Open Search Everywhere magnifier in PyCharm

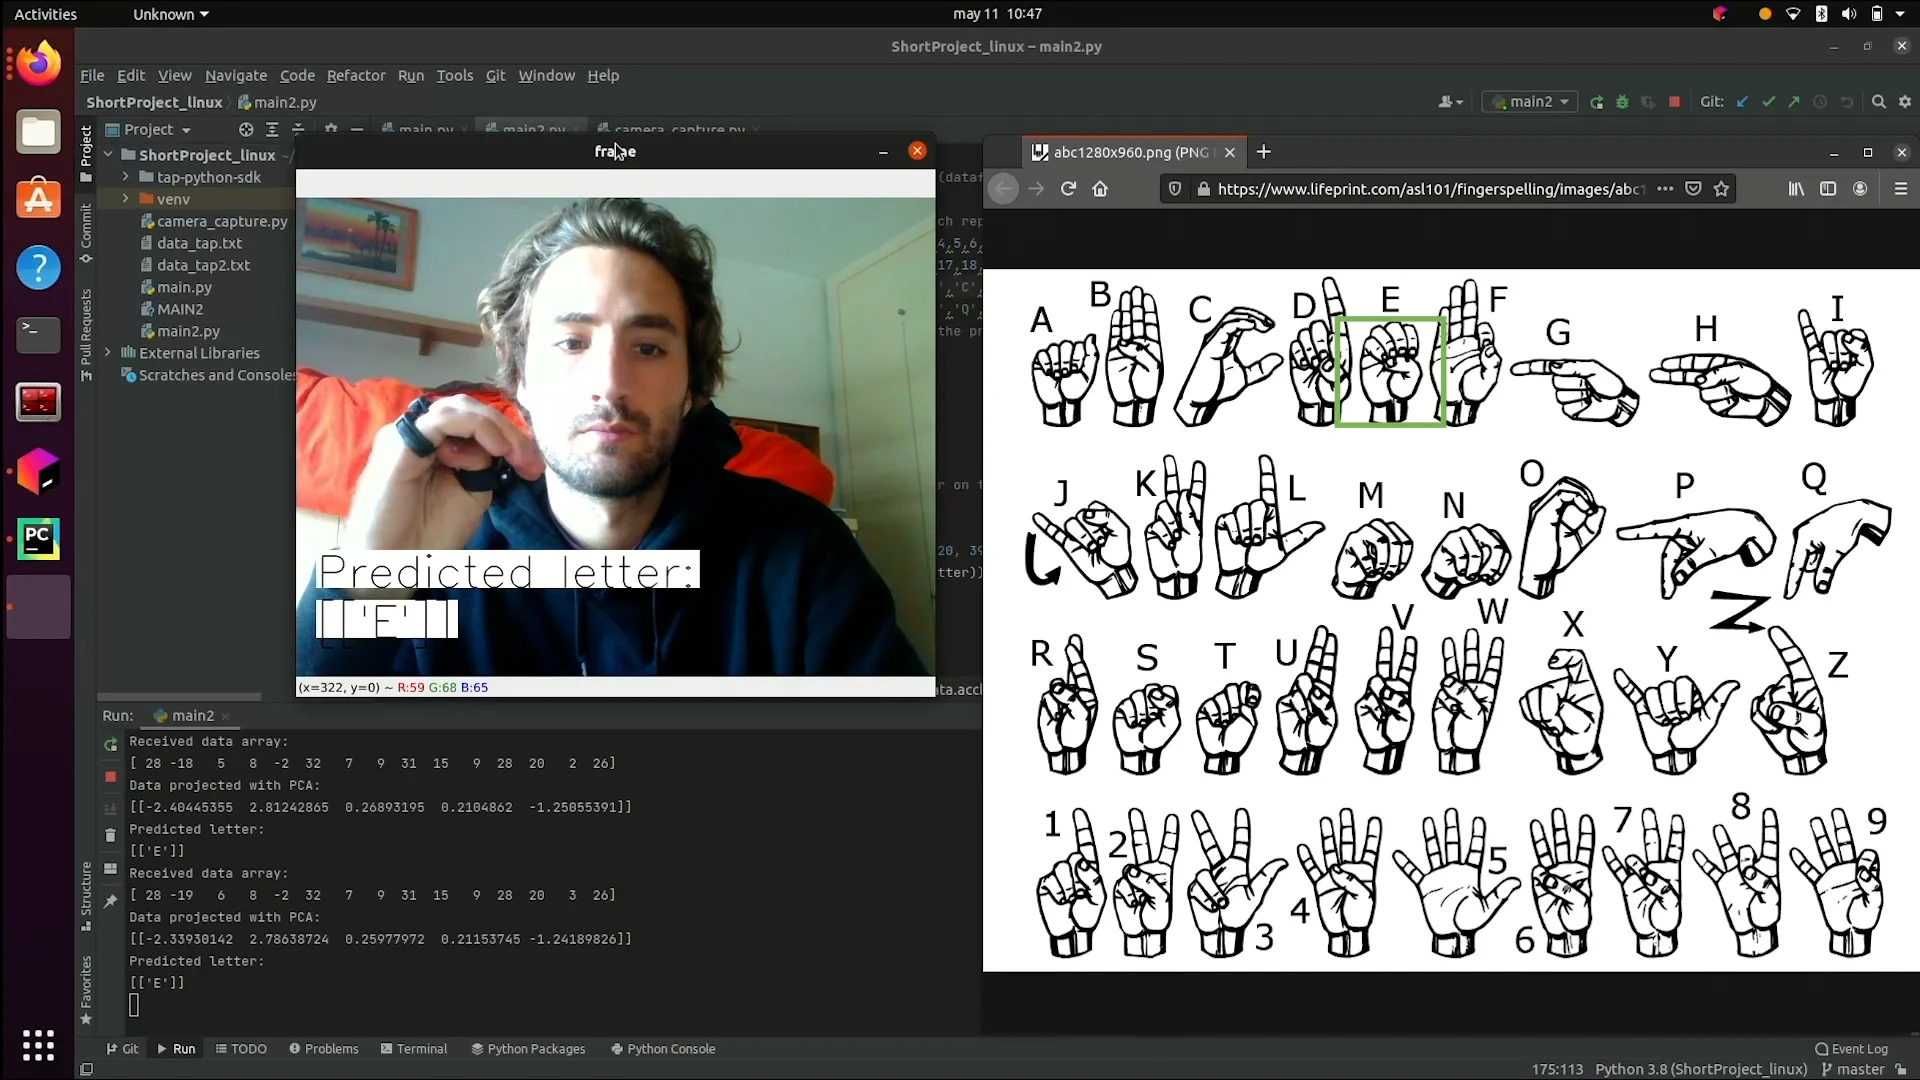1879,102
